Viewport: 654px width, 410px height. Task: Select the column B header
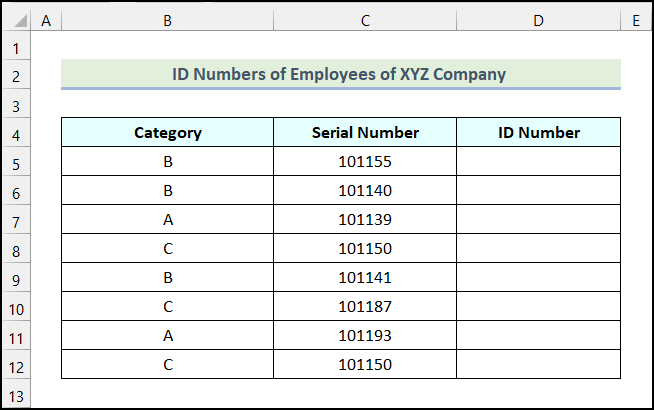click(167, 19)
